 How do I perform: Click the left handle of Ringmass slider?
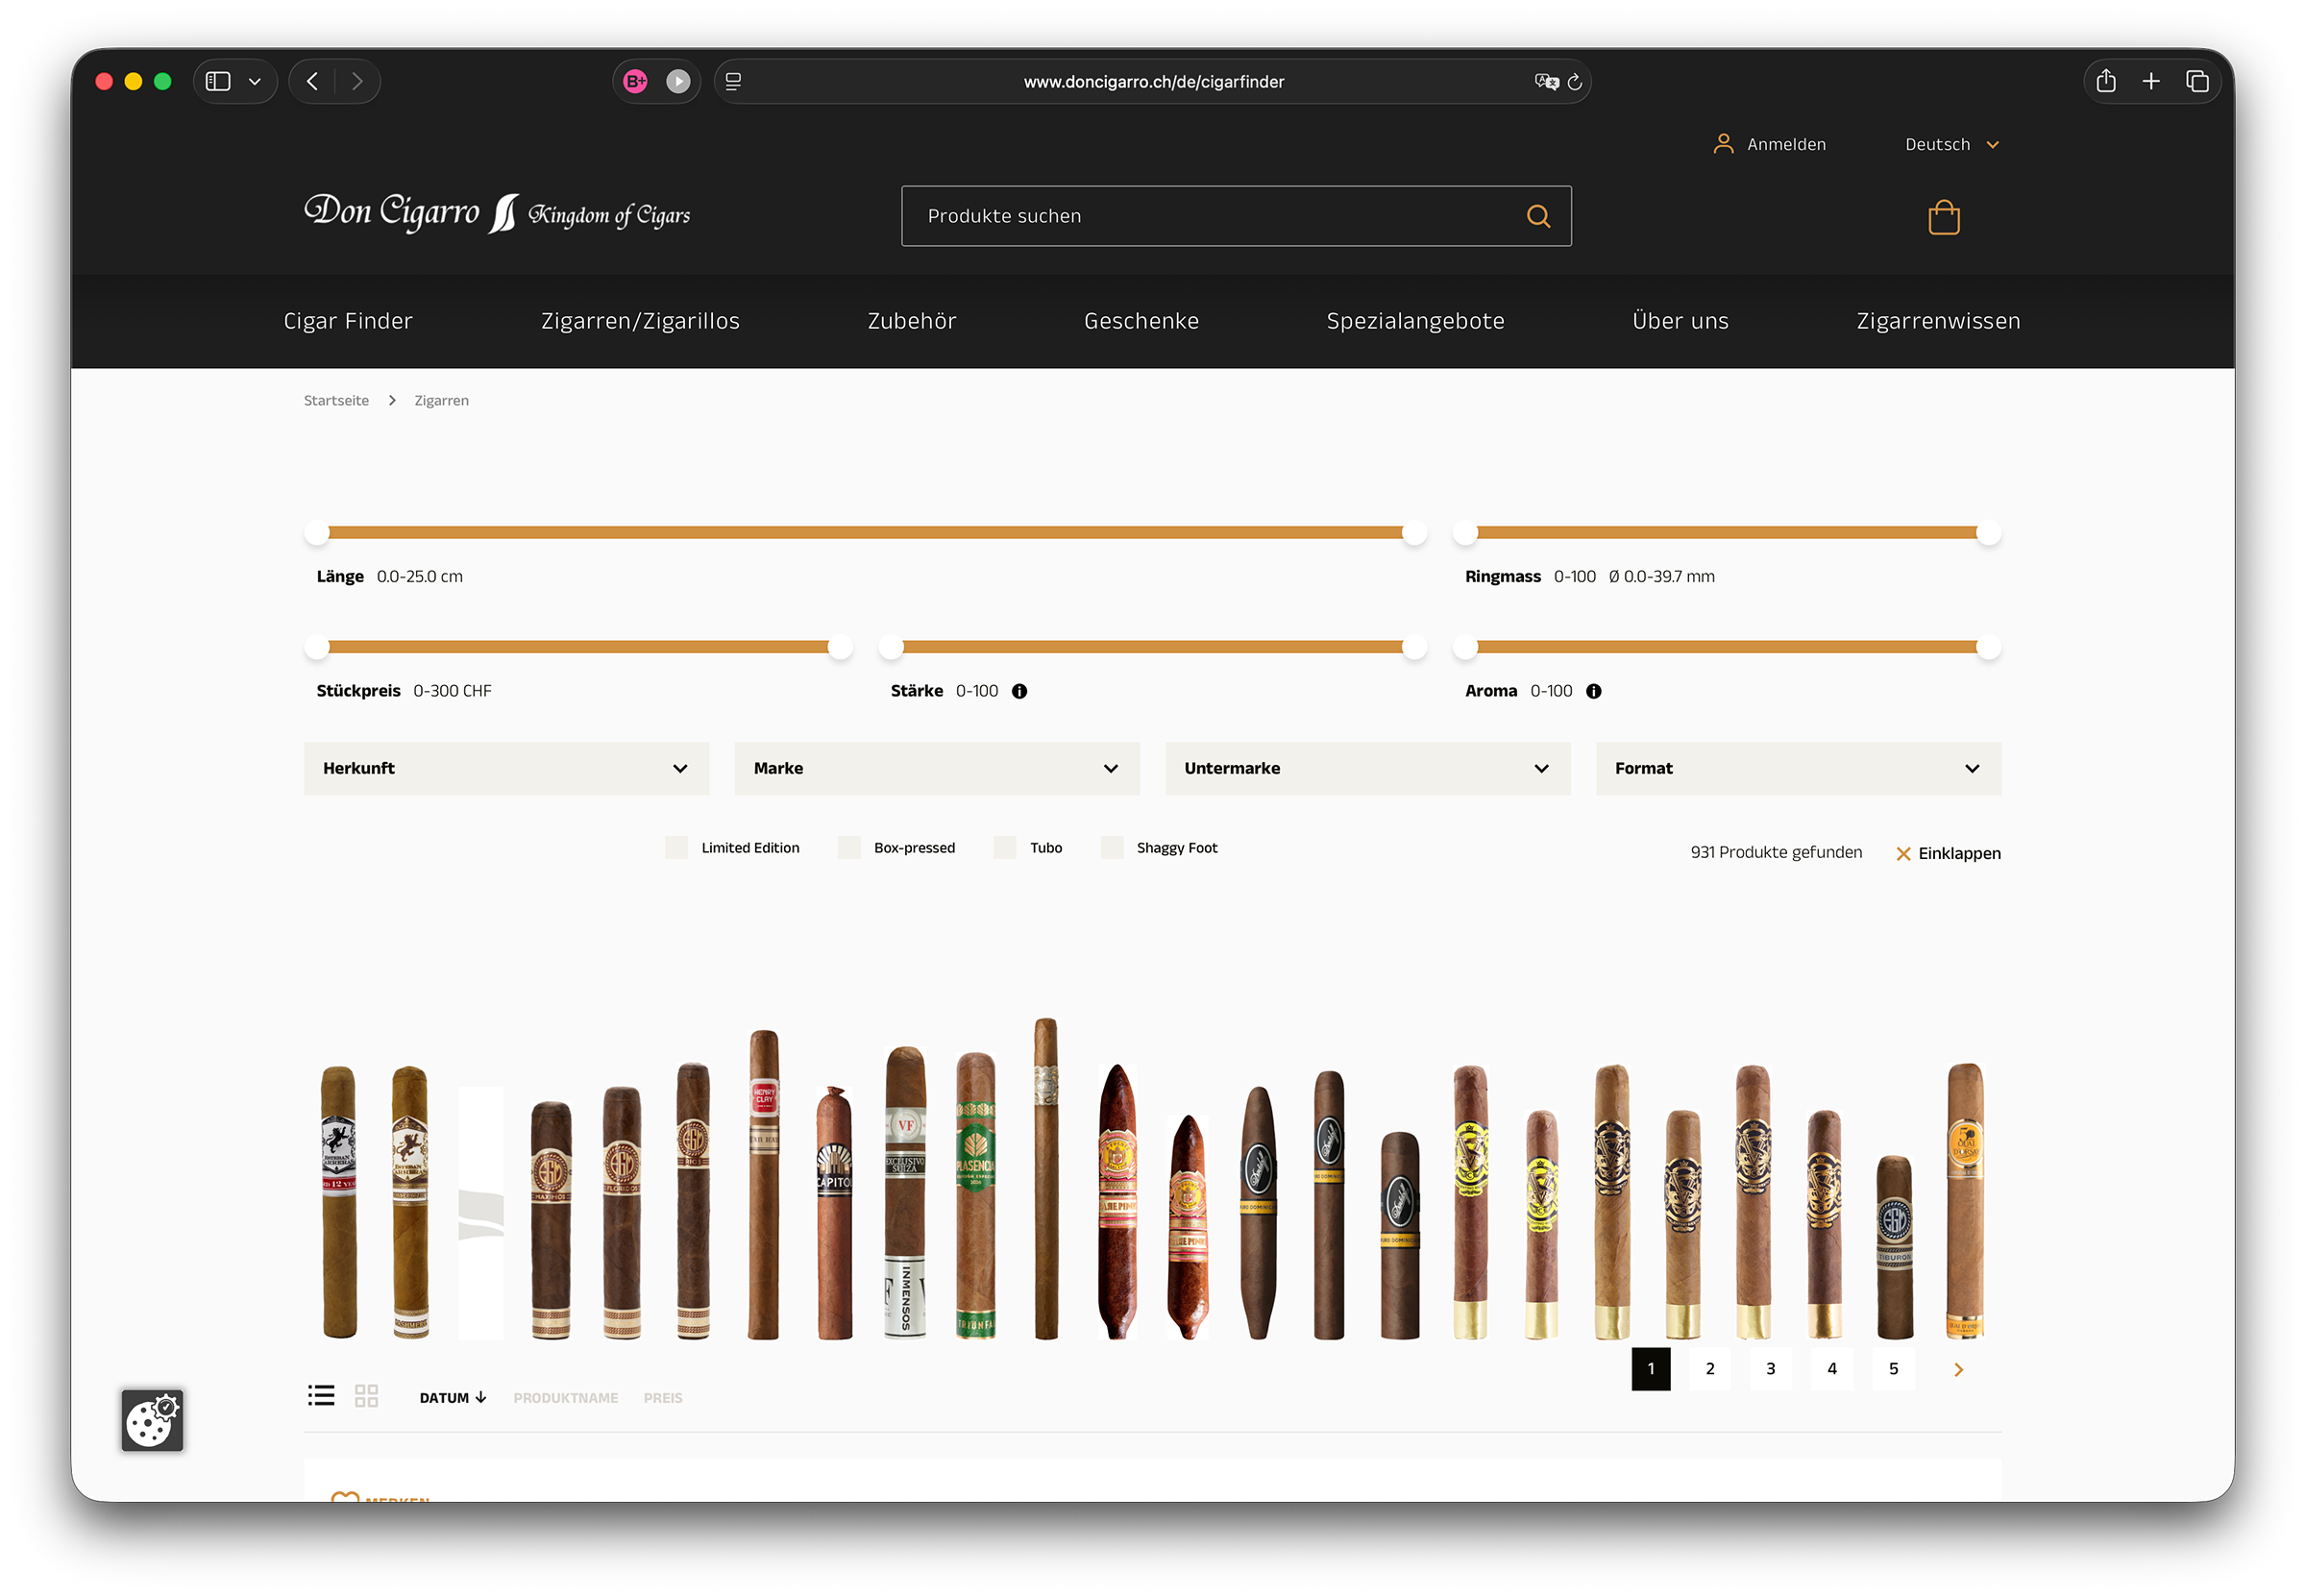tap(1465, 533)
